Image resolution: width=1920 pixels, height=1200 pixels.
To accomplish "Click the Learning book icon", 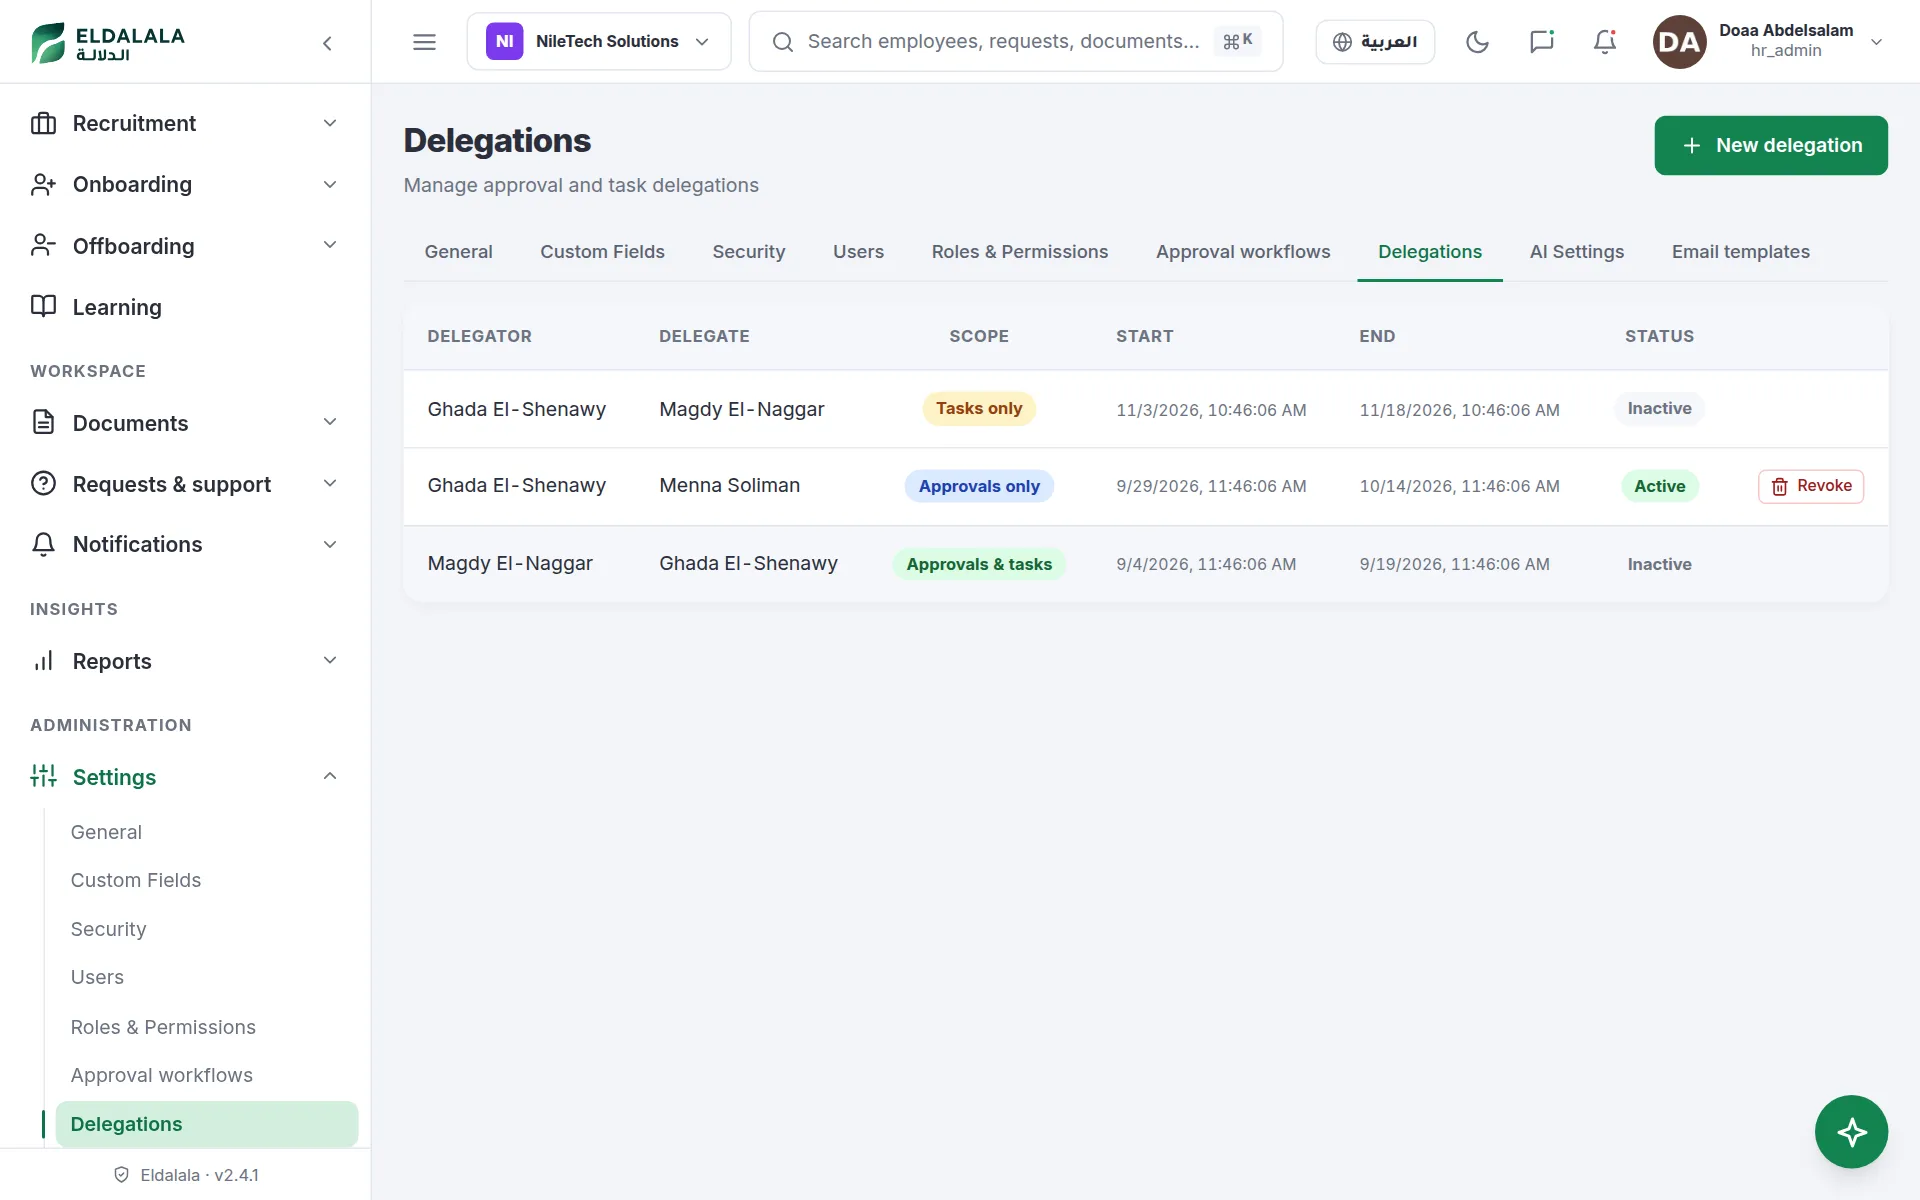I will [43, 306].
